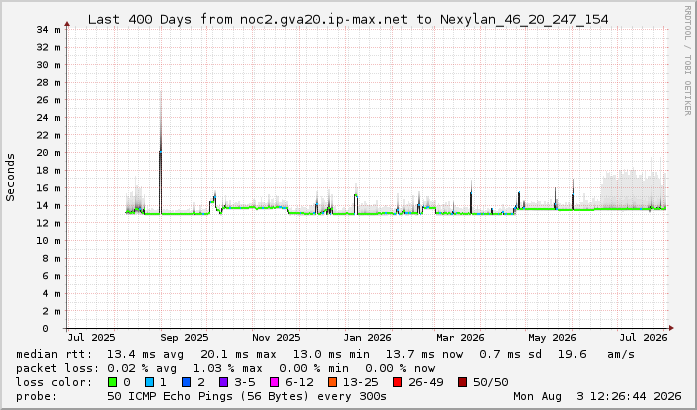This screenshot has width=697, height=410.
Task: Click the probe description '50 ICMP Echo Pings'
Action: point(170,396)
